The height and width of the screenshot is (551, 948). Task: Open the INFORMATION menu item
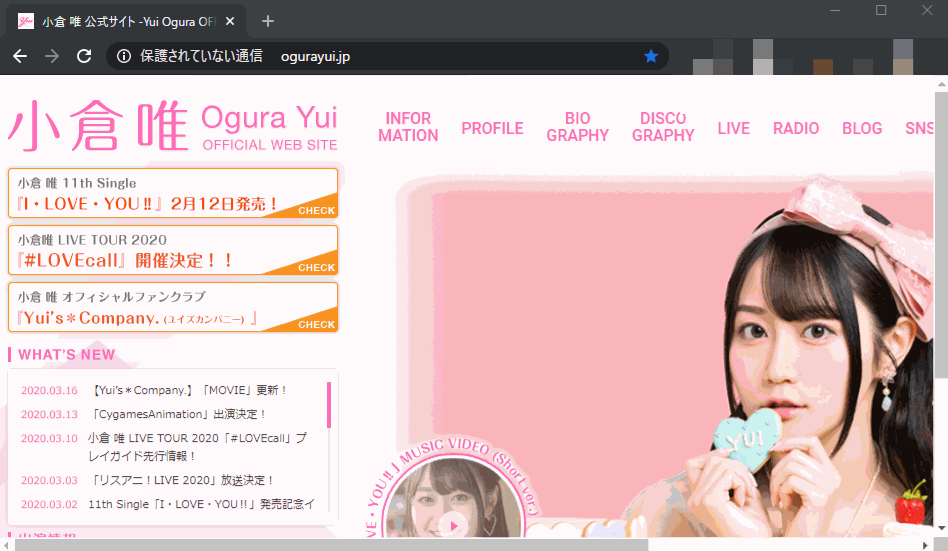click(408, 127)
